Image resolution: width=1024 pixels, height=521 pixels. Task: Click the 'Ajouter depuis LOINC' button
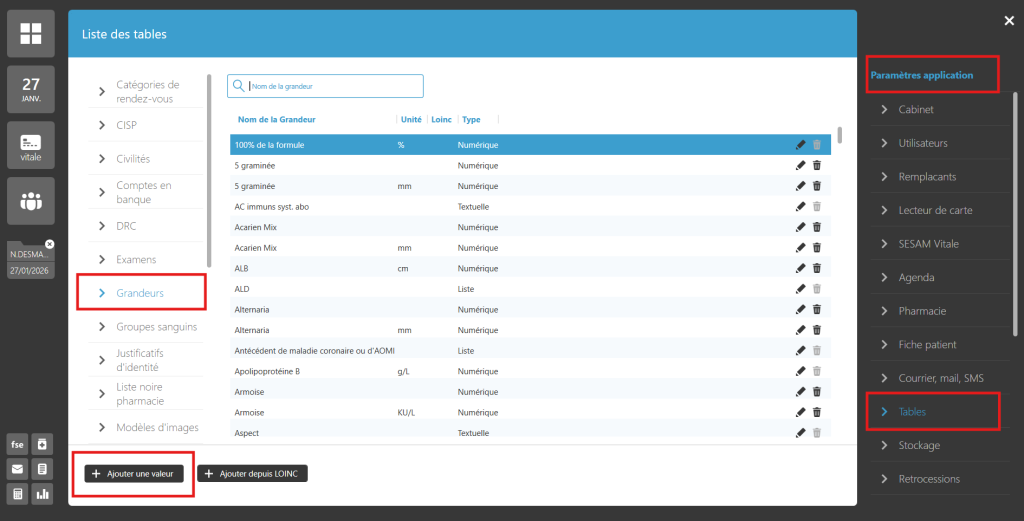tap(252, 474)
